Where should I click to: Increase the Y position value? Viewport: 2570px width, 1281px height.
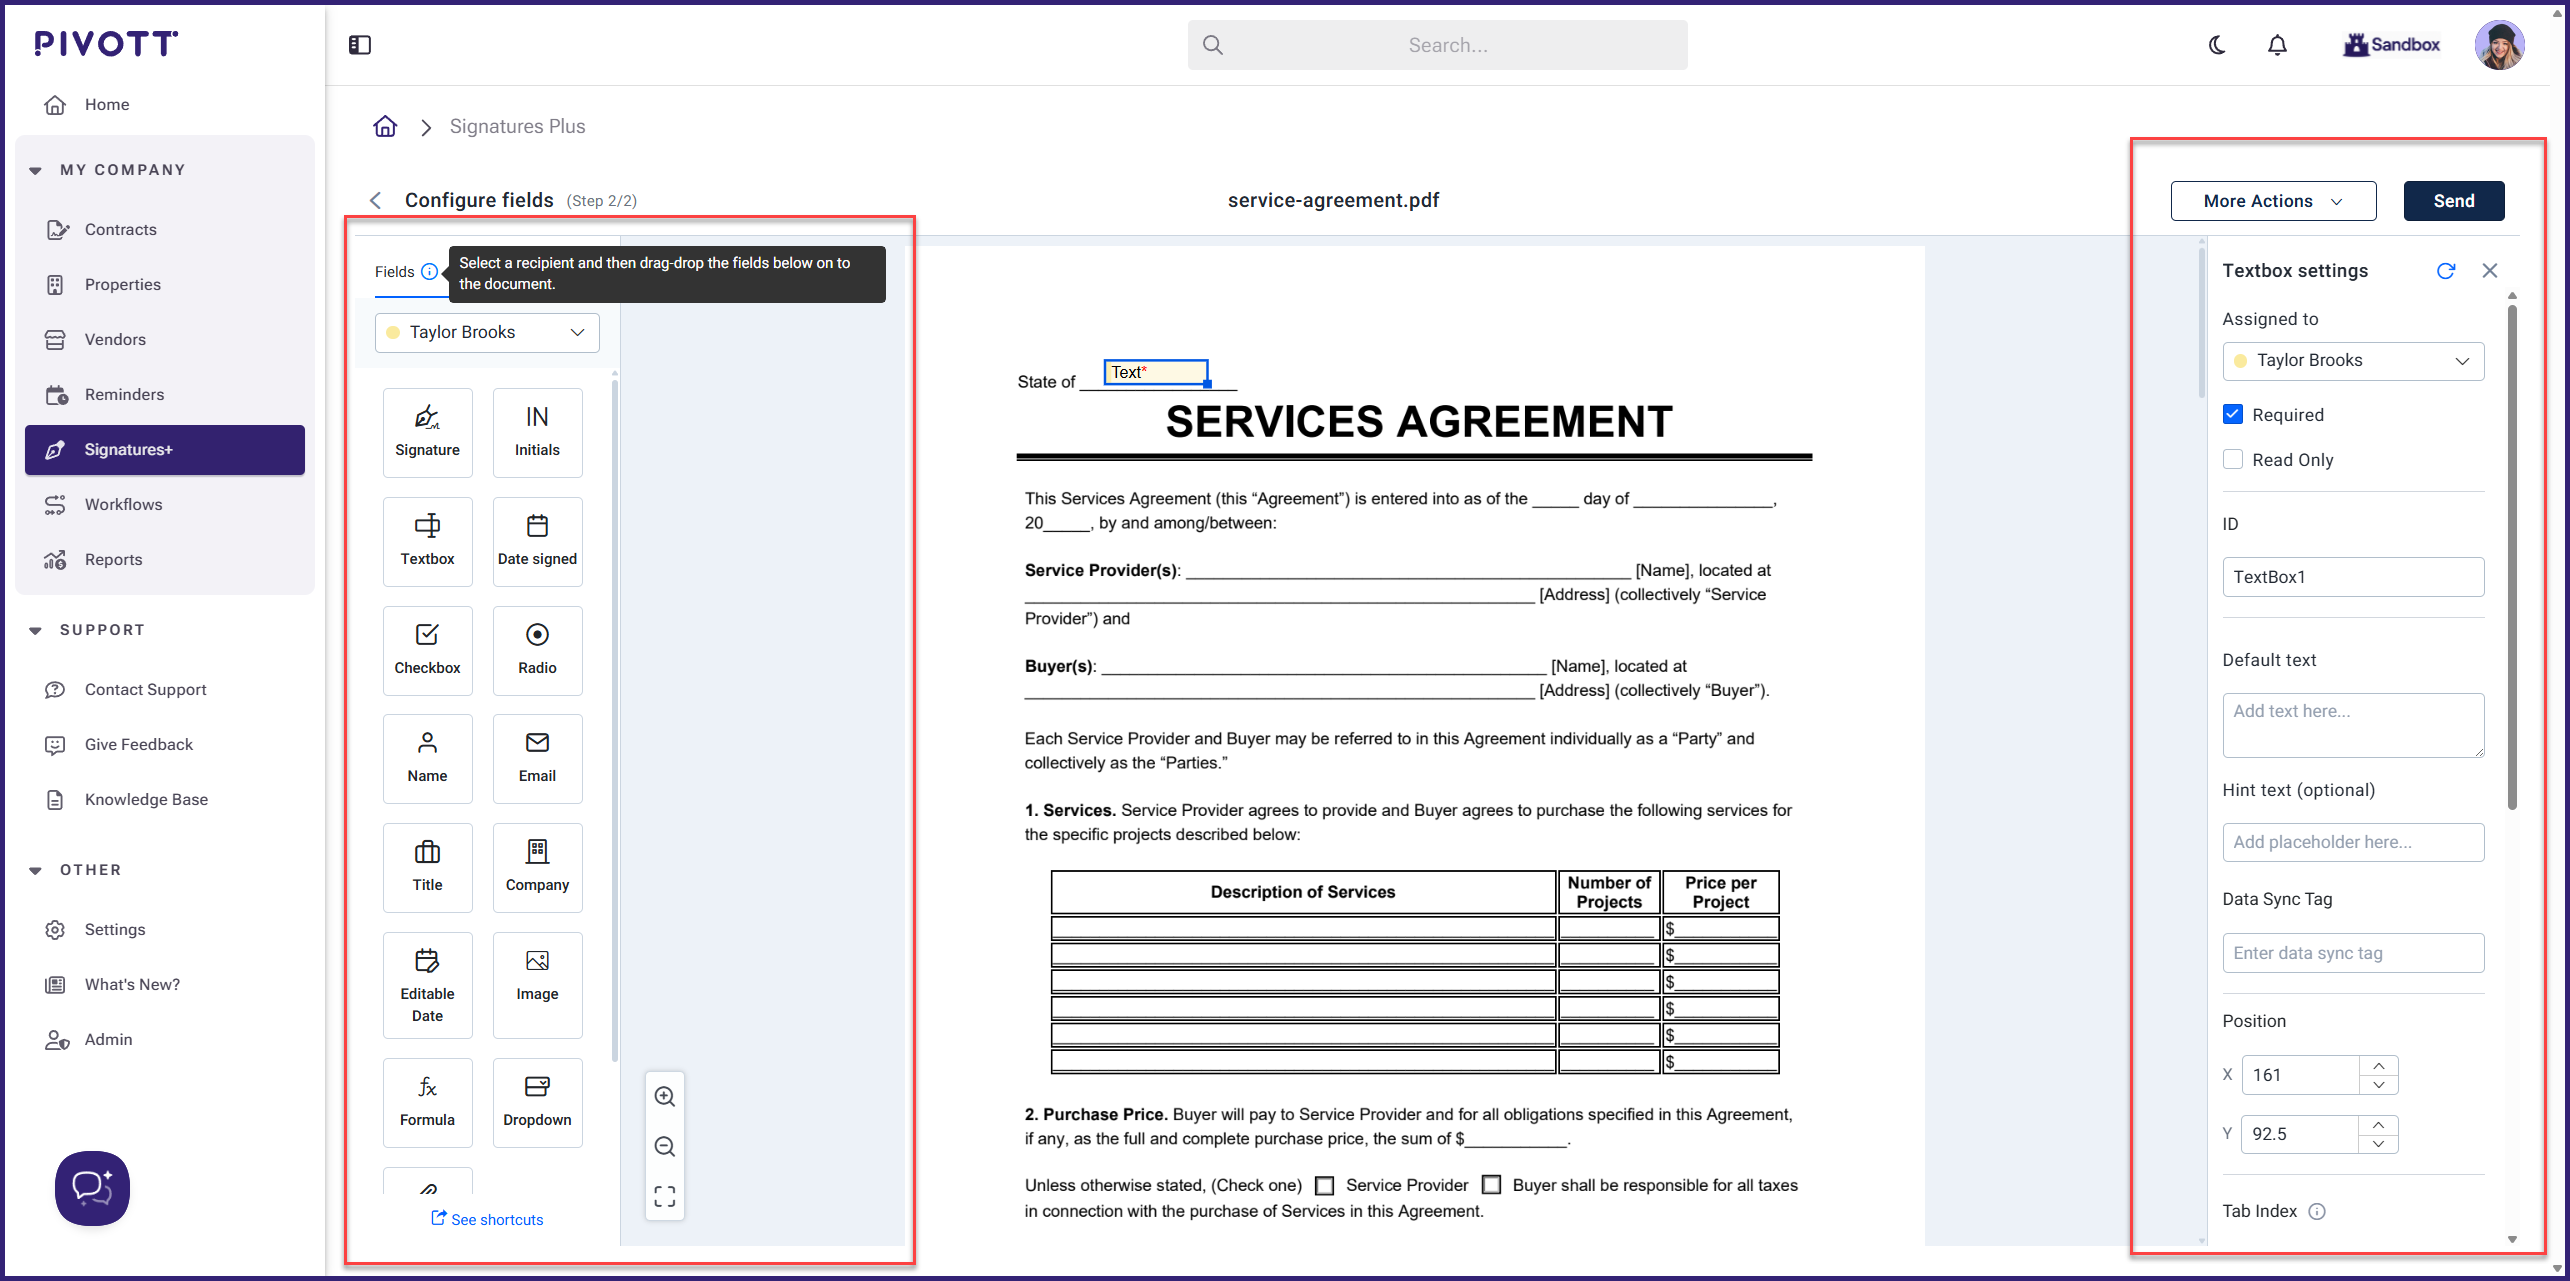(x=2379, y=1125)
